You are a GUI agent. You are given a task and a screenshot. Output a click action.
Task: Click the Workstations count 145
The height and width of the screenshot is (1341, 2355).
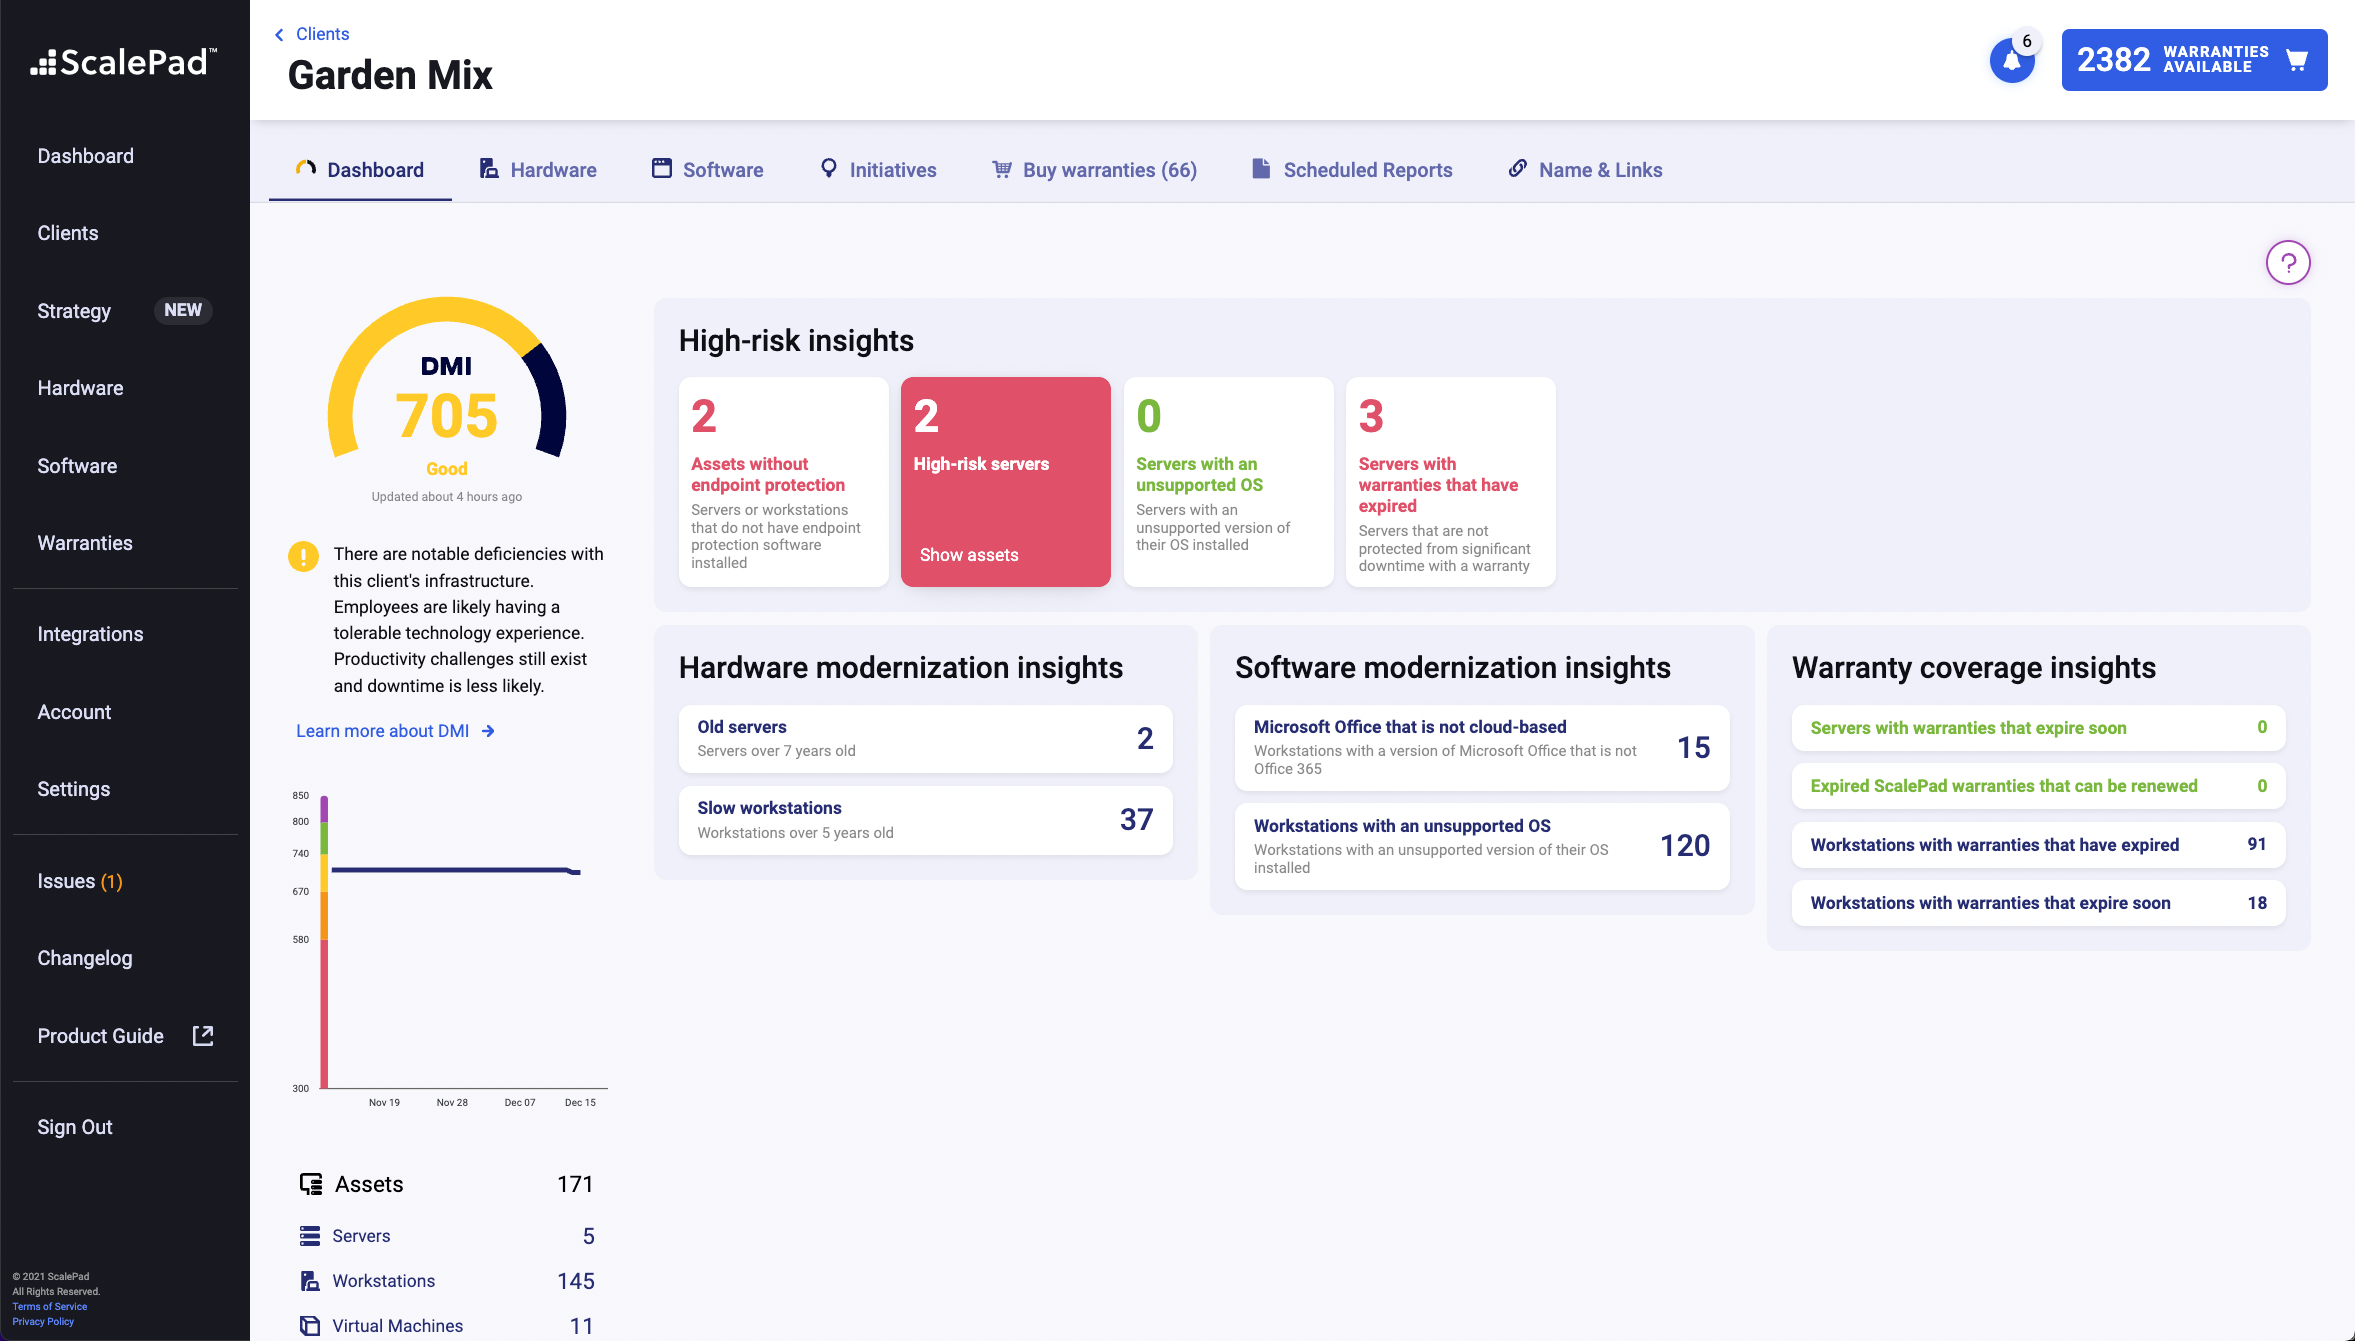[x=576, y=1281]
